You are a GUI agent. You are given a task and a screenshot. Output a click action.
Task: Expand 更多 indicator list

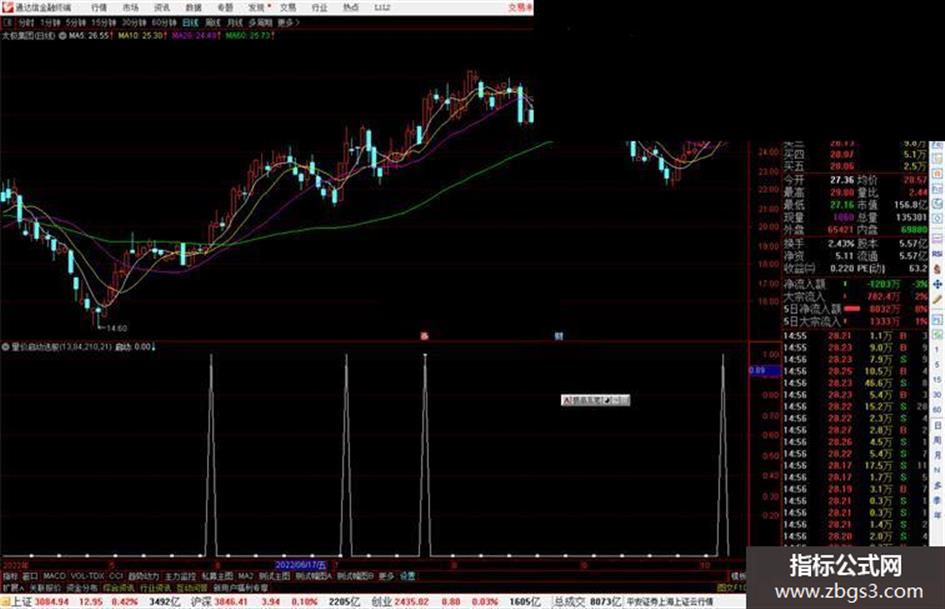tap(386, 576)
